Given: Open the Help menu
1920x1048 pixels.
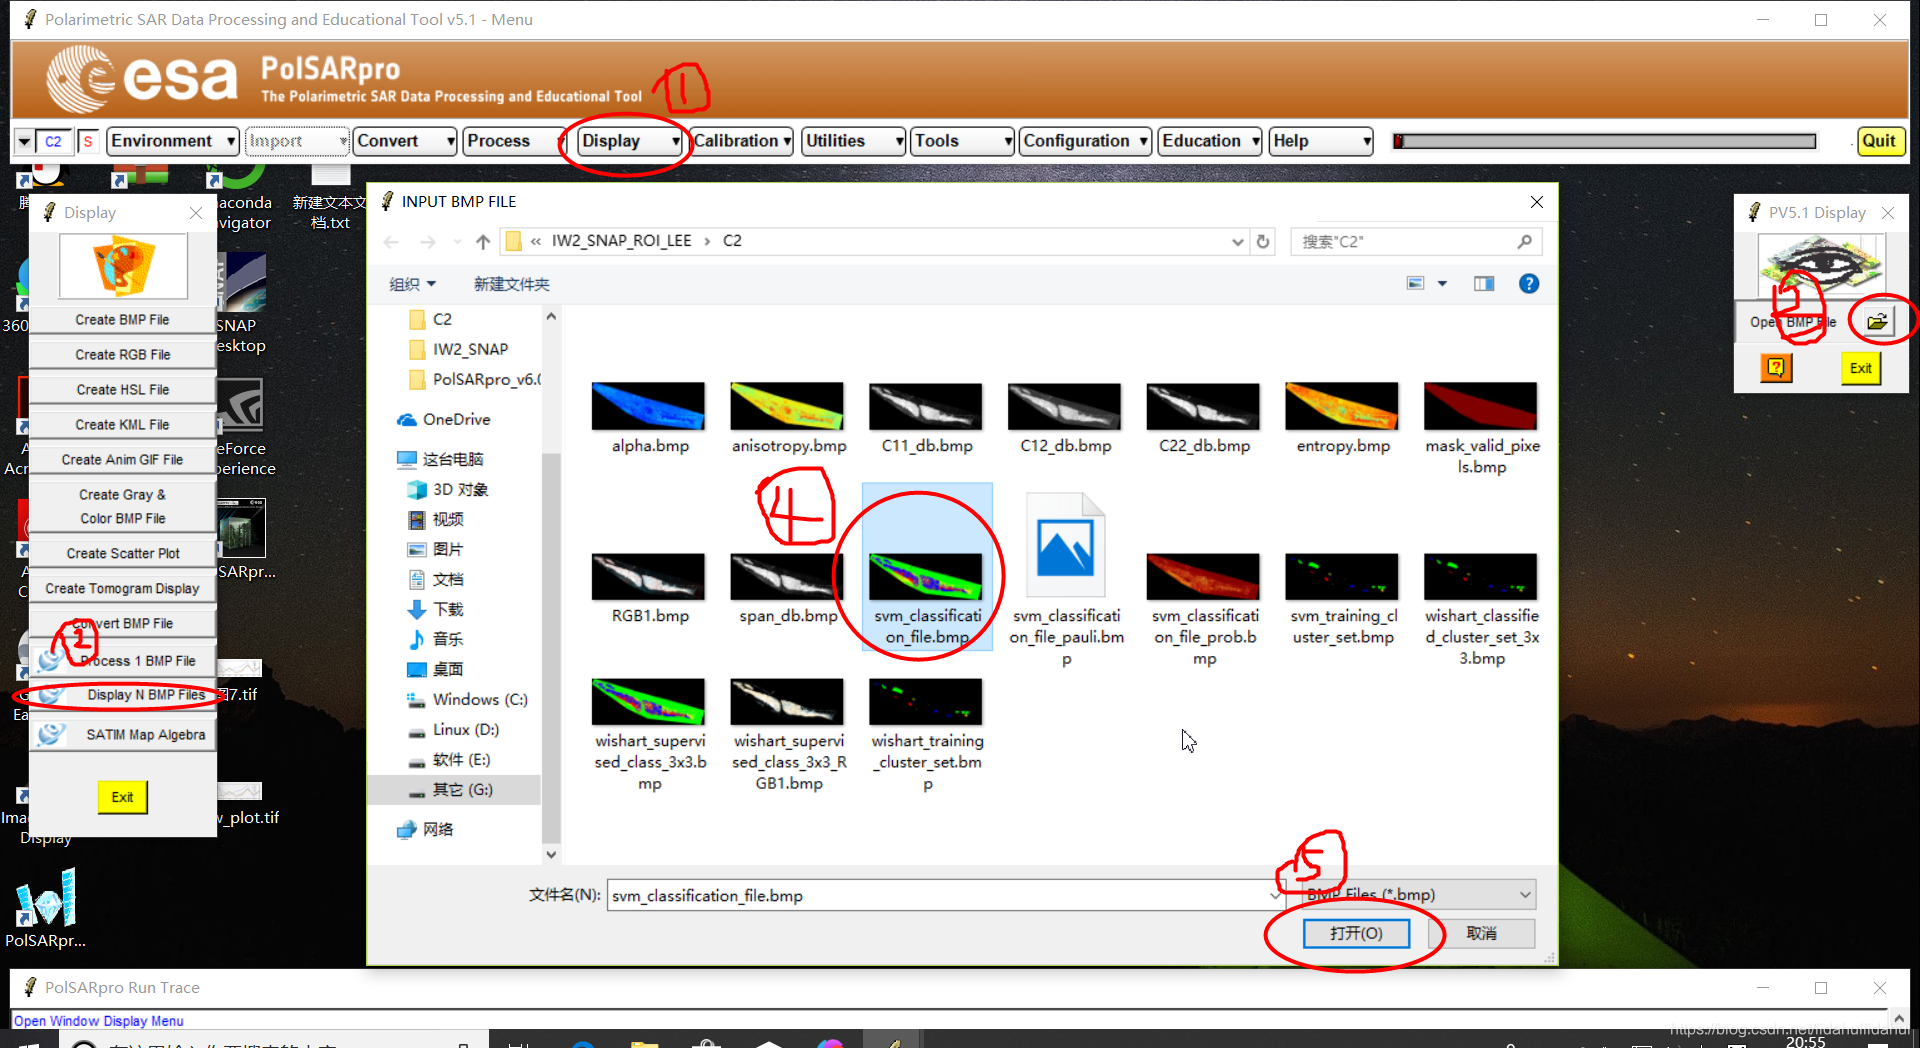Looking at the screenshot, I should click(1321, 141).
